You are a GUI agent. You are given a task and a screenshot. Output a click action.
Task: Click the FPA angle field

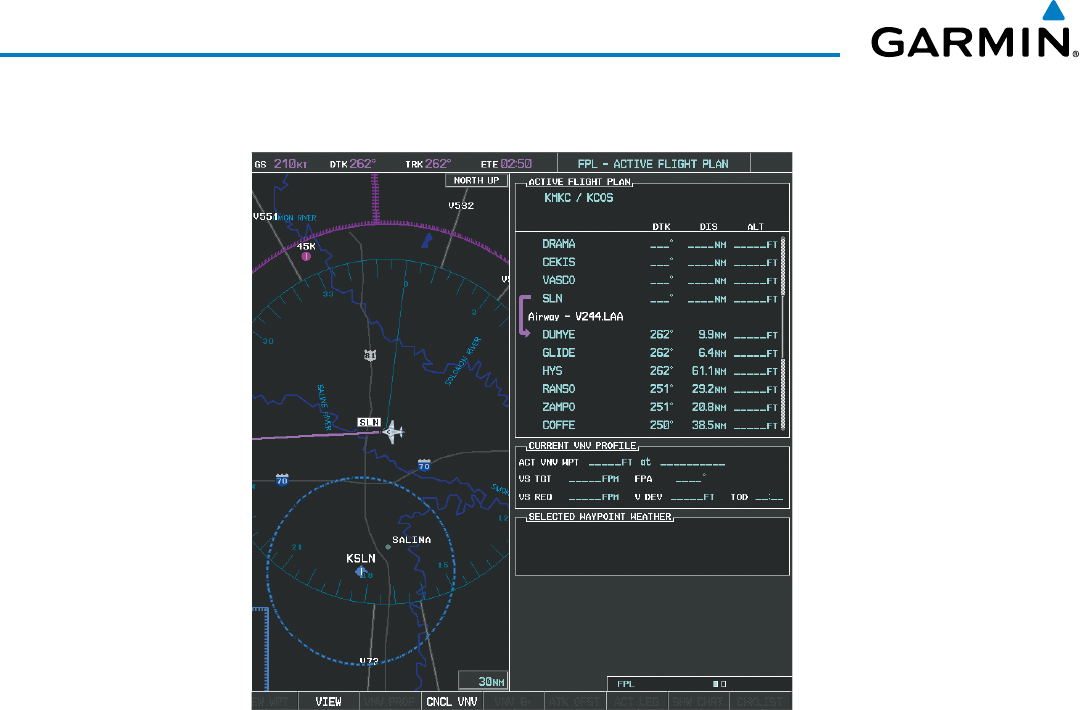coord(691,479)
